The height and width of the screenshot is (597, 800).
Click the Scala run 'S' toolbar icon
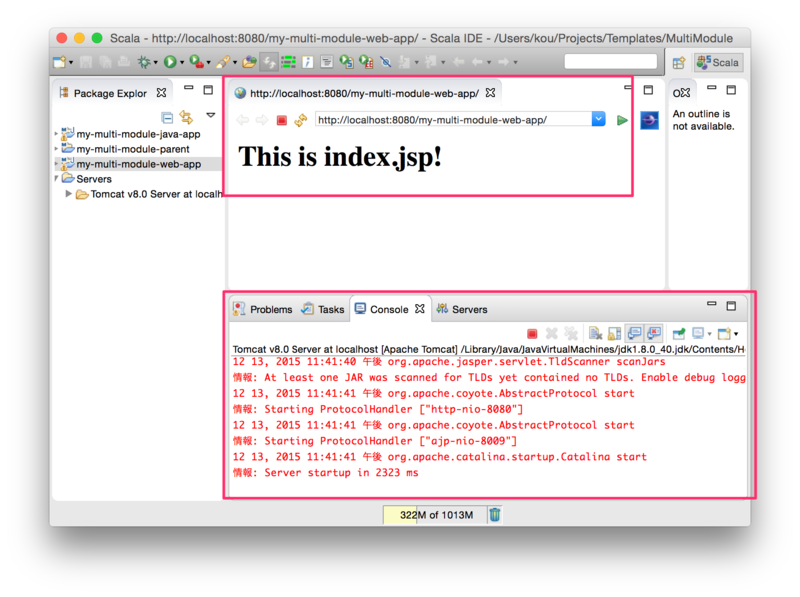tap(346, 62)
